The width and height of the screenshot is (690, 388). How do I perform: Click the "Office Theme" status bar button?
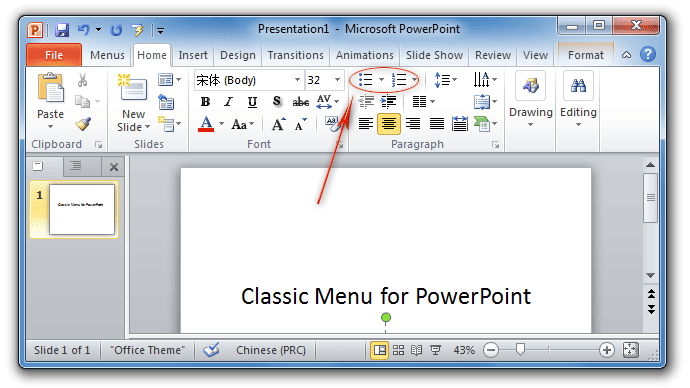(x=148, y=350)
